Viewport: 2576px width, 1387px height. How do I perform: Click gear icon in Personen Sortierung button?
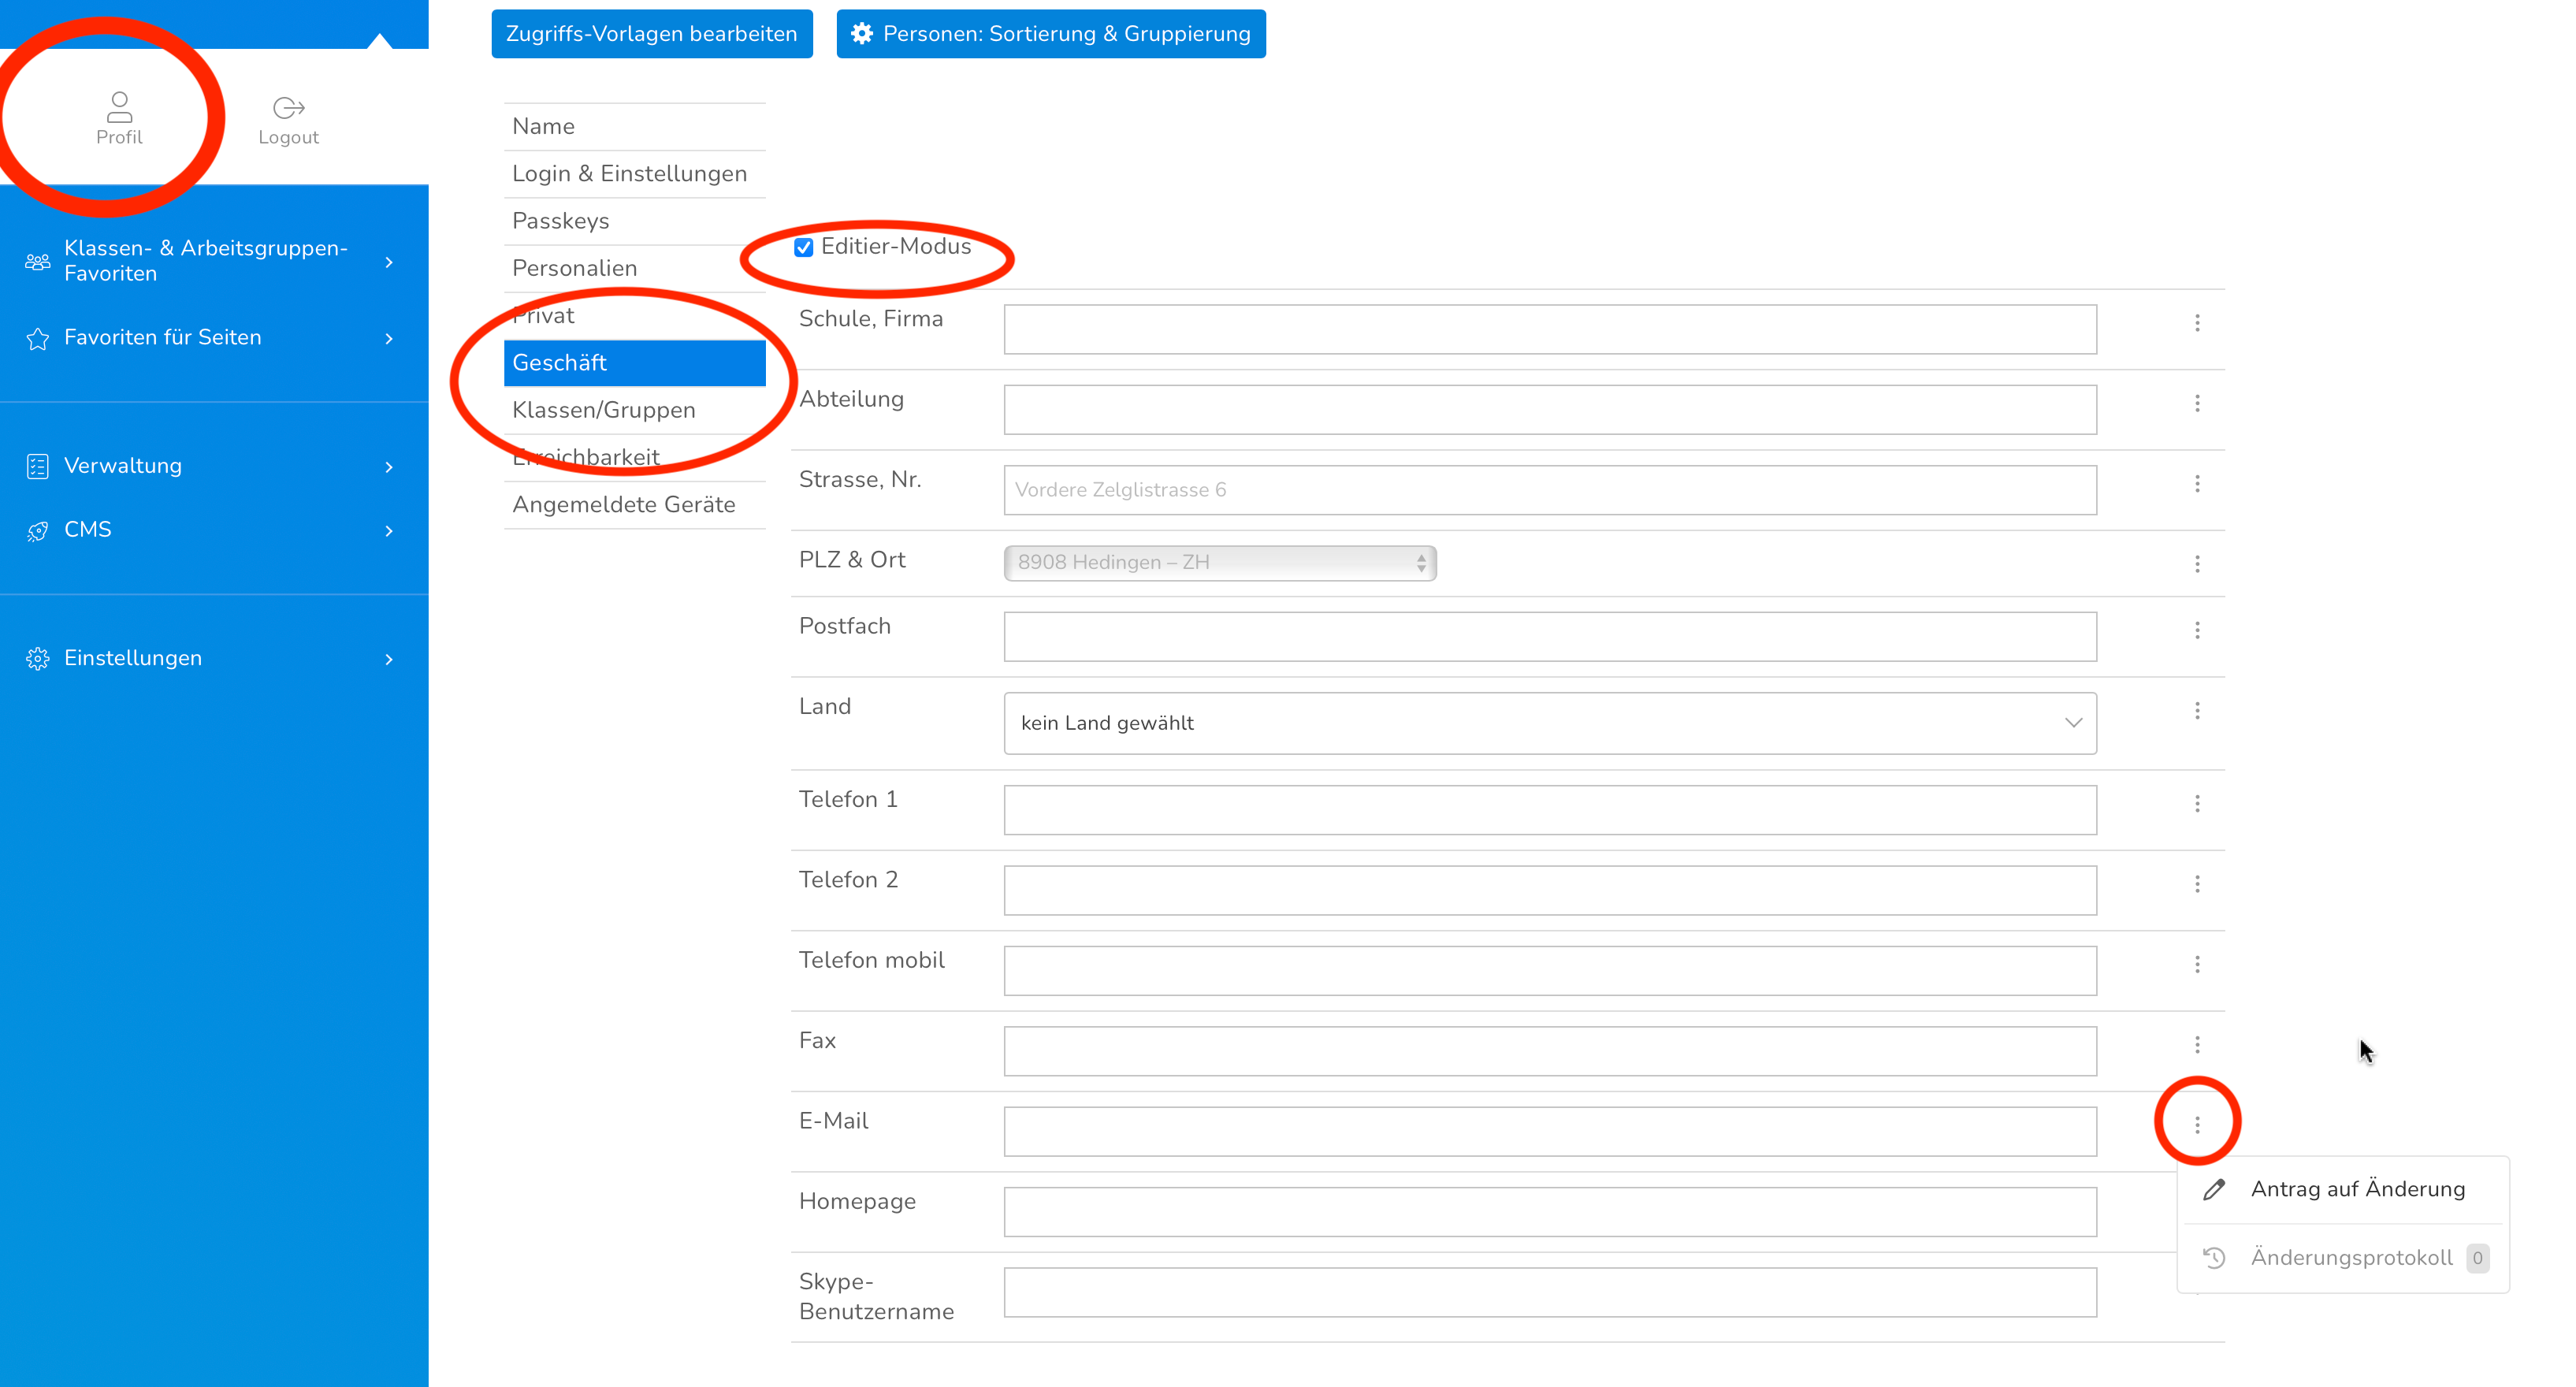click(x=861, y=34)
